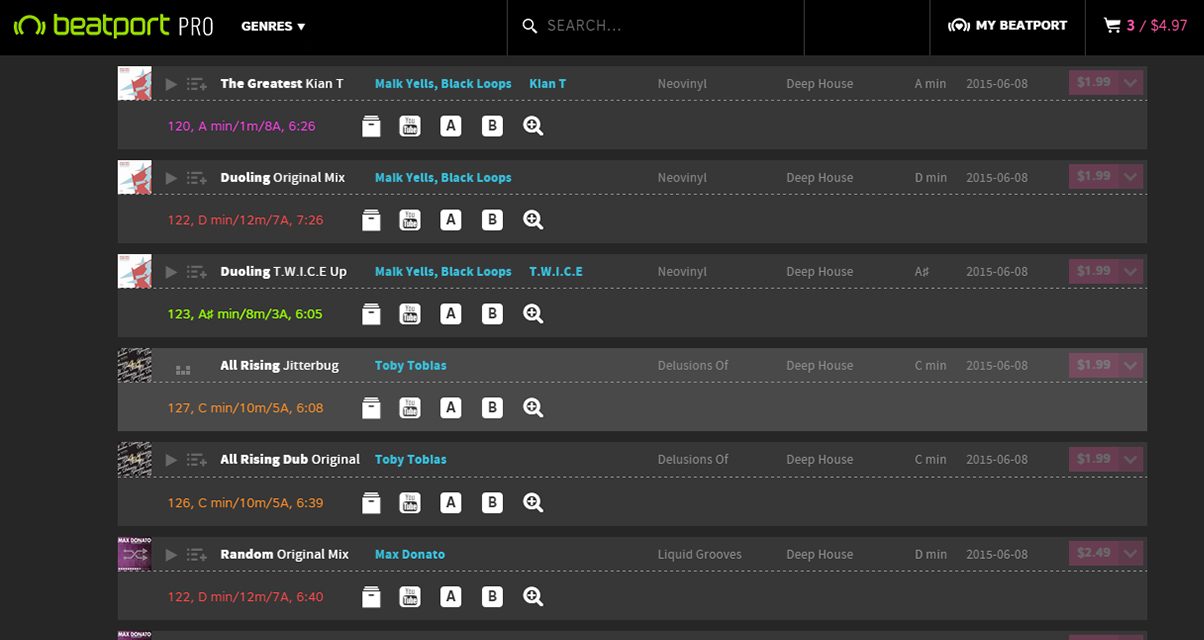Zoom into the waveform of All Rising Dub Original

click(533, 502)
